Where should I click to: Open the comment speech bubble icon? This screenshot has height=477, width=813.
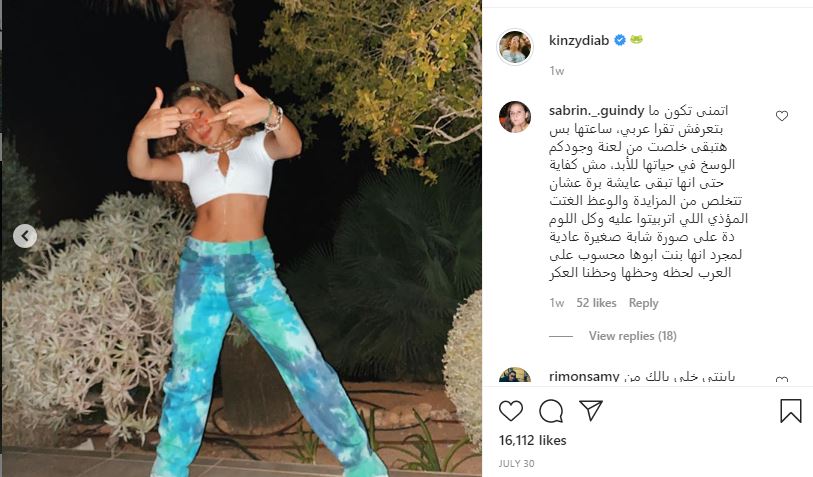click(x=551, y=411)
